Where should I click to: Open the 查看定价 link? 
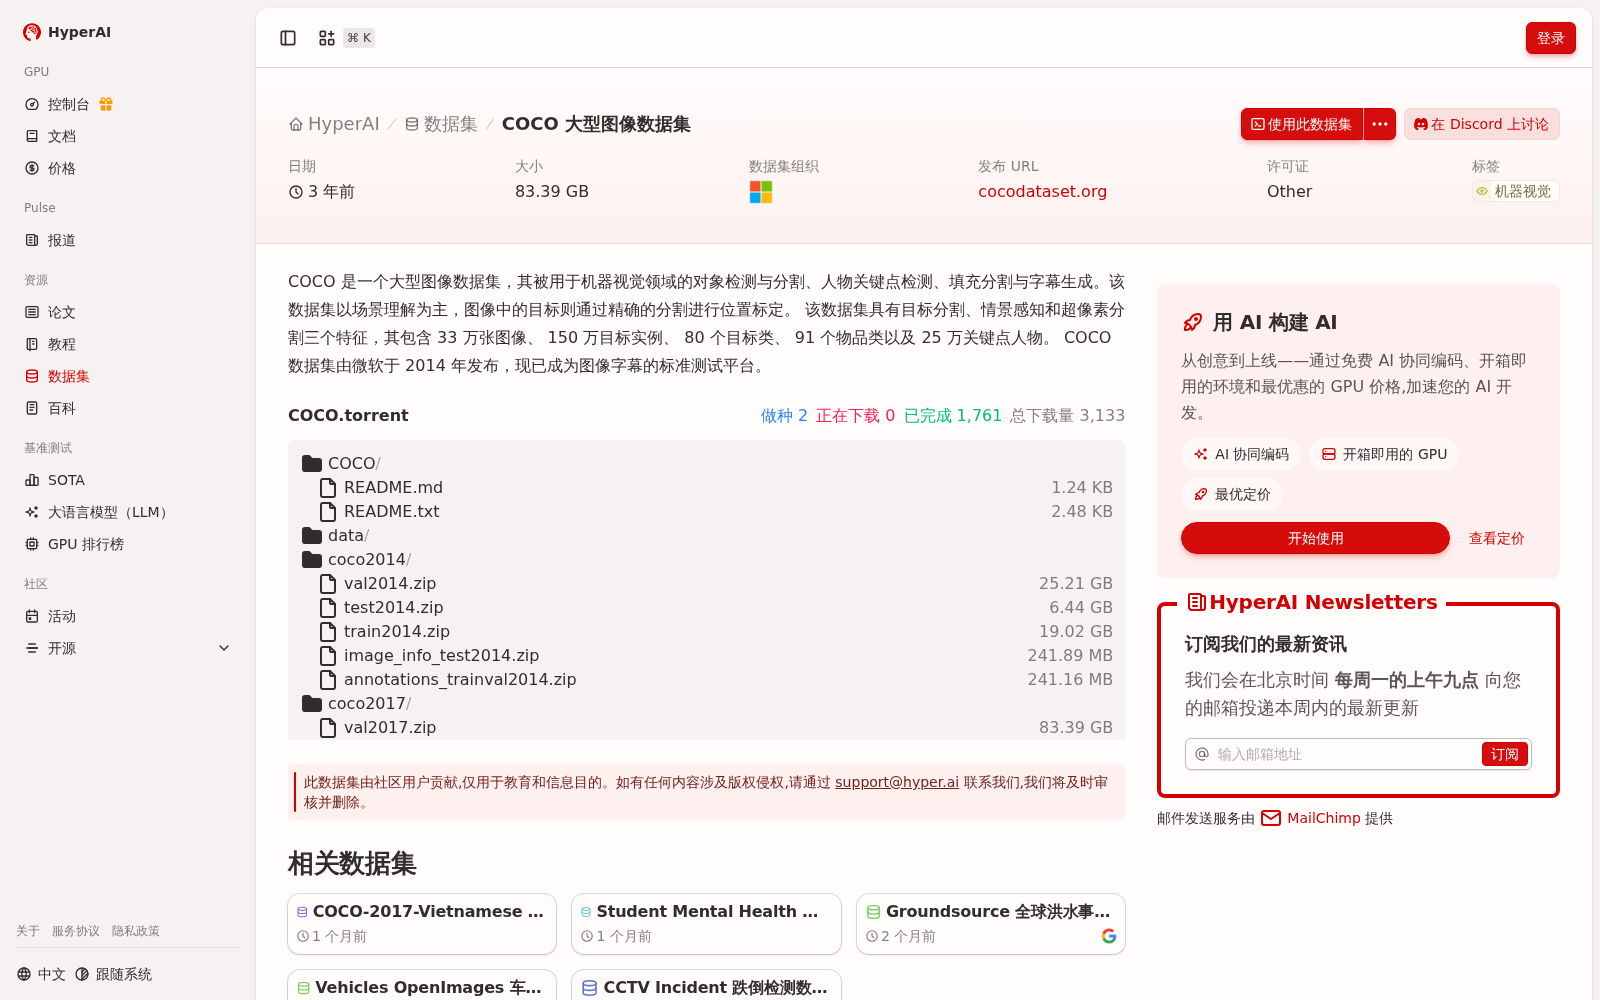(x=1496, y=538)
